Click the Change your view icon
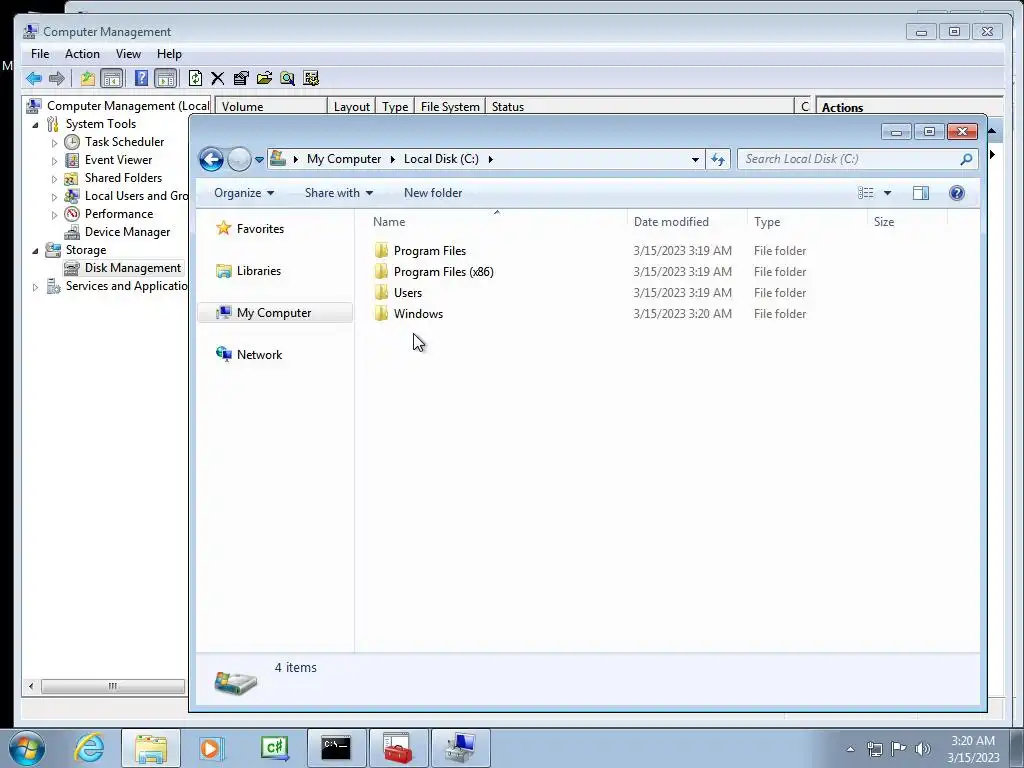This screenshot has width=1024, height=768. pyautogui.click(x=865, y=193)
